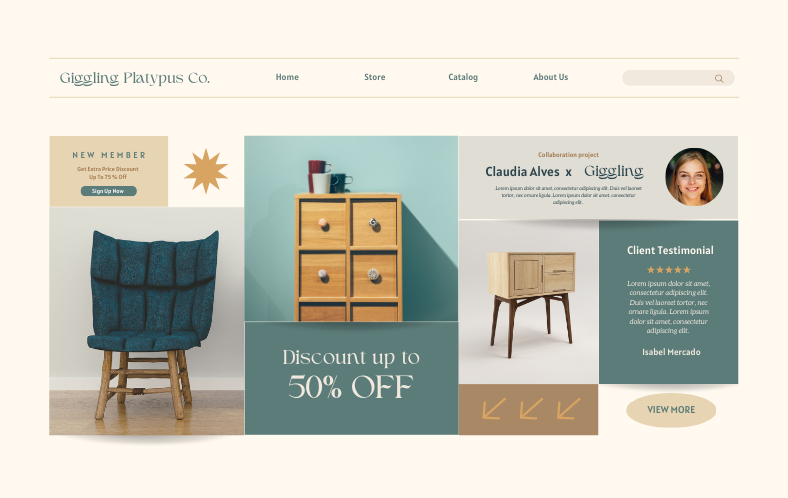Select the wooden drawer cabinet photo

pos(351,229)
